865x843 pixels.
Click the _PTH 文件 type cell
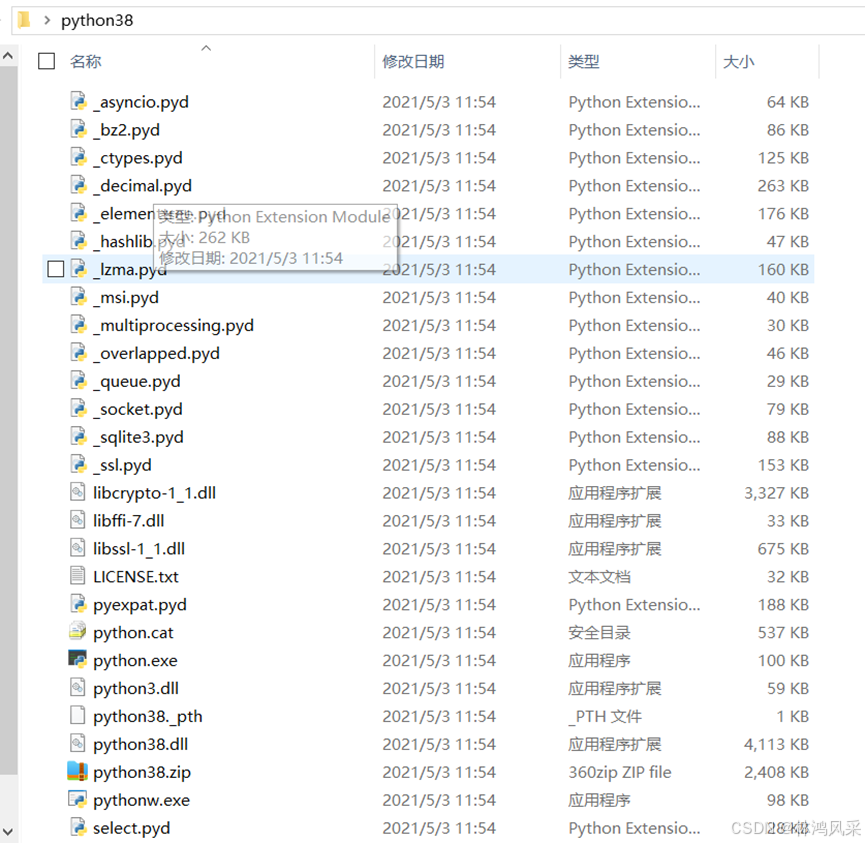tap(605, 717)
